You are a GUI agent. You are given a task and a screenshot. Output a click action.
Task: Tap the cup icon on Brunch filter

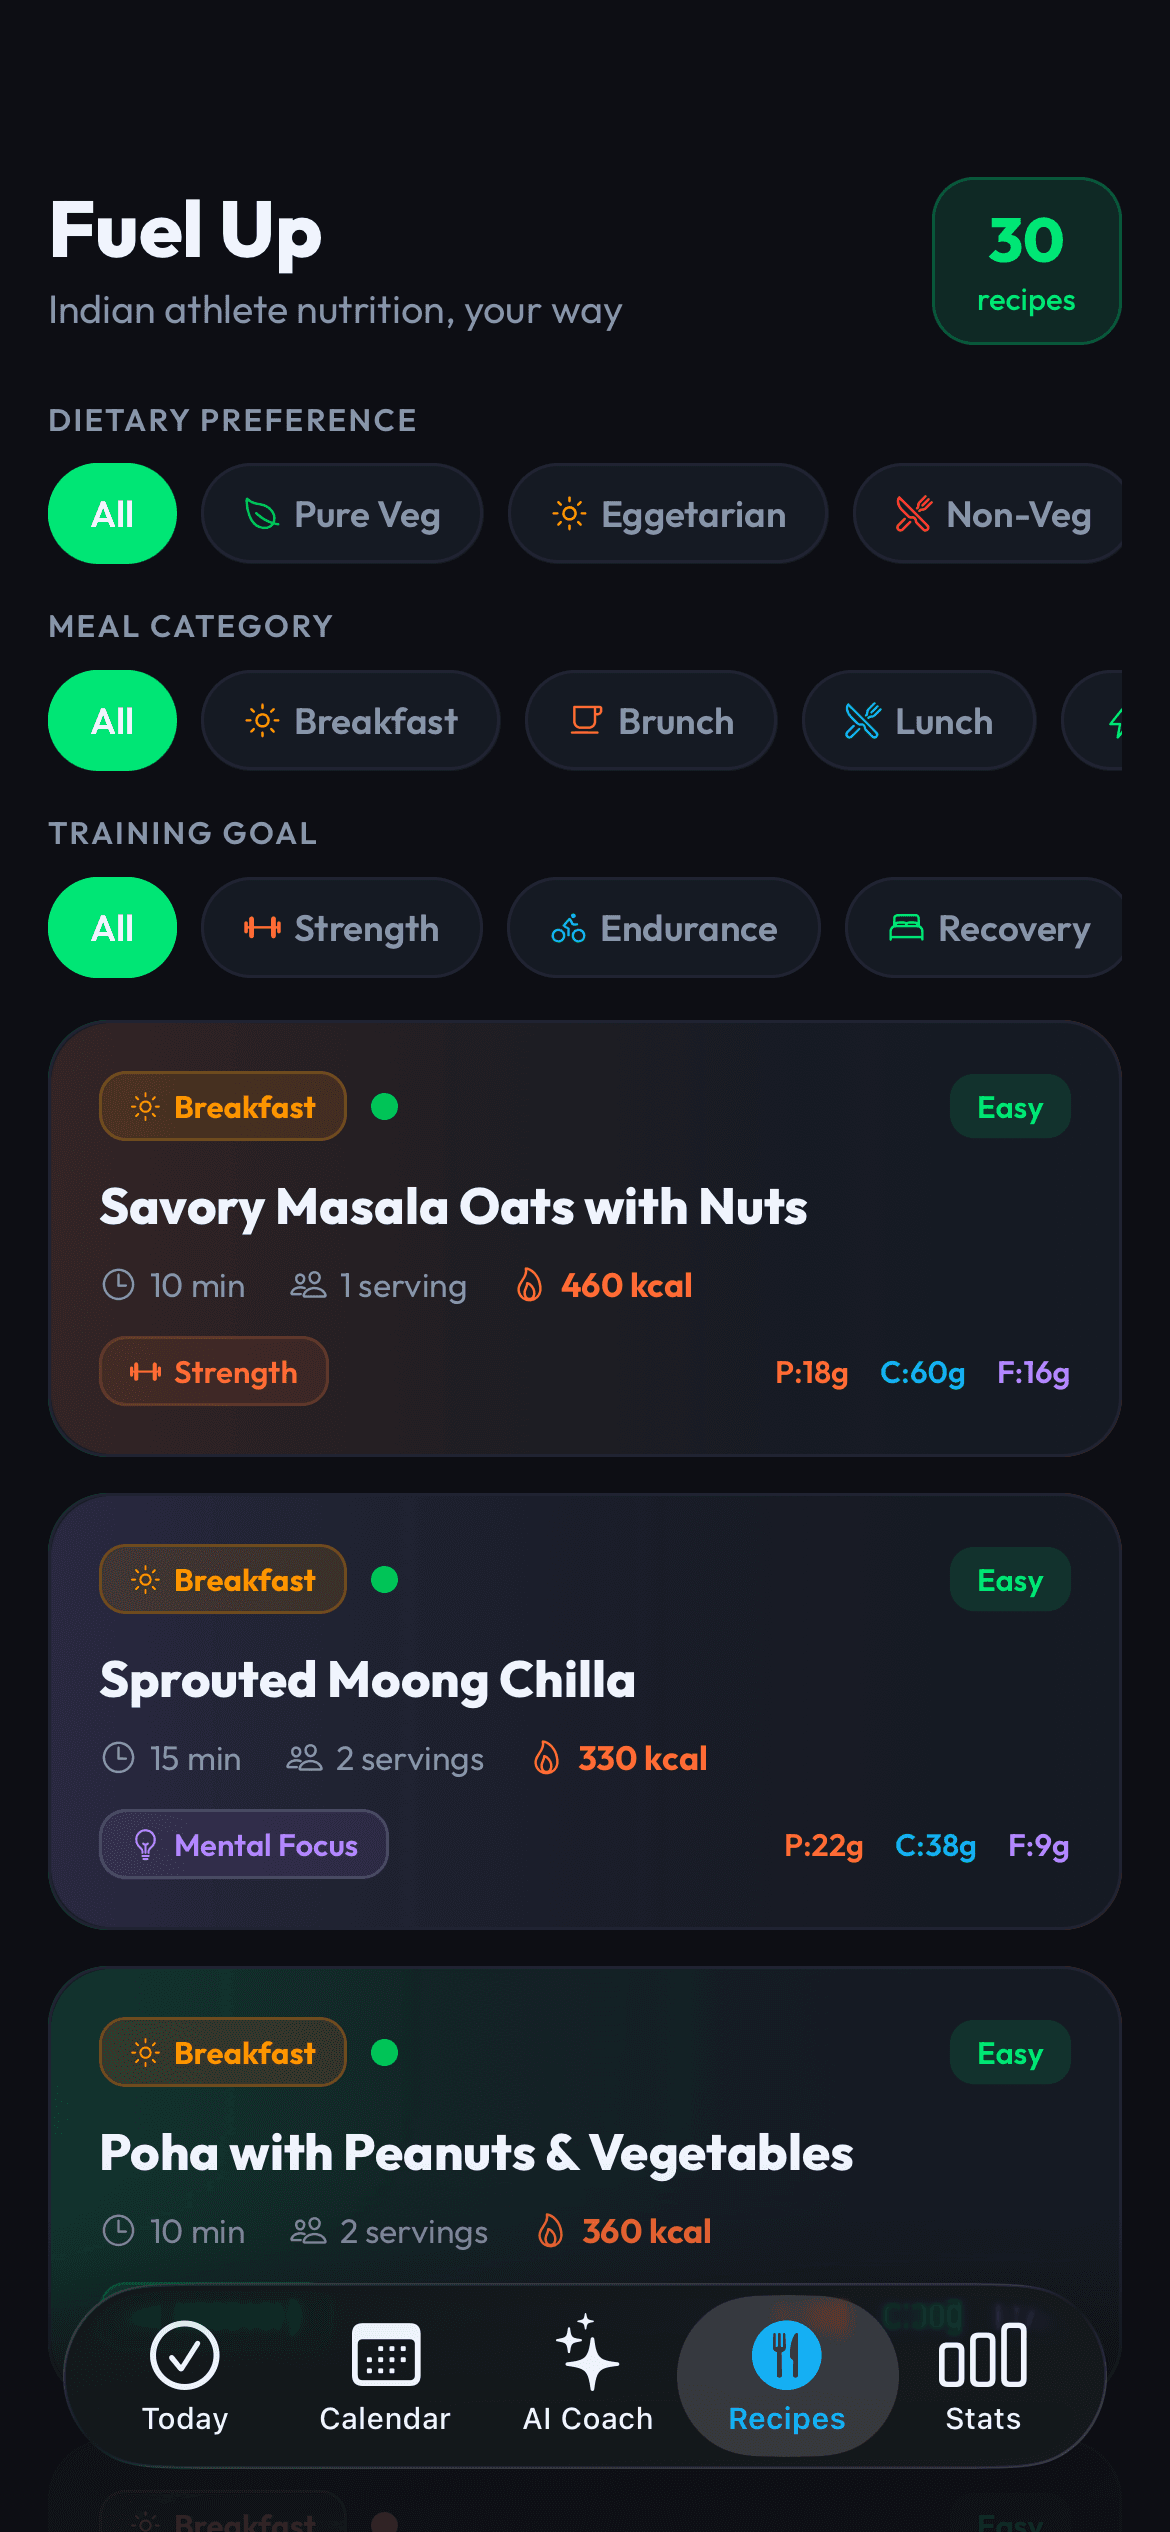click(x=586, y=721)
